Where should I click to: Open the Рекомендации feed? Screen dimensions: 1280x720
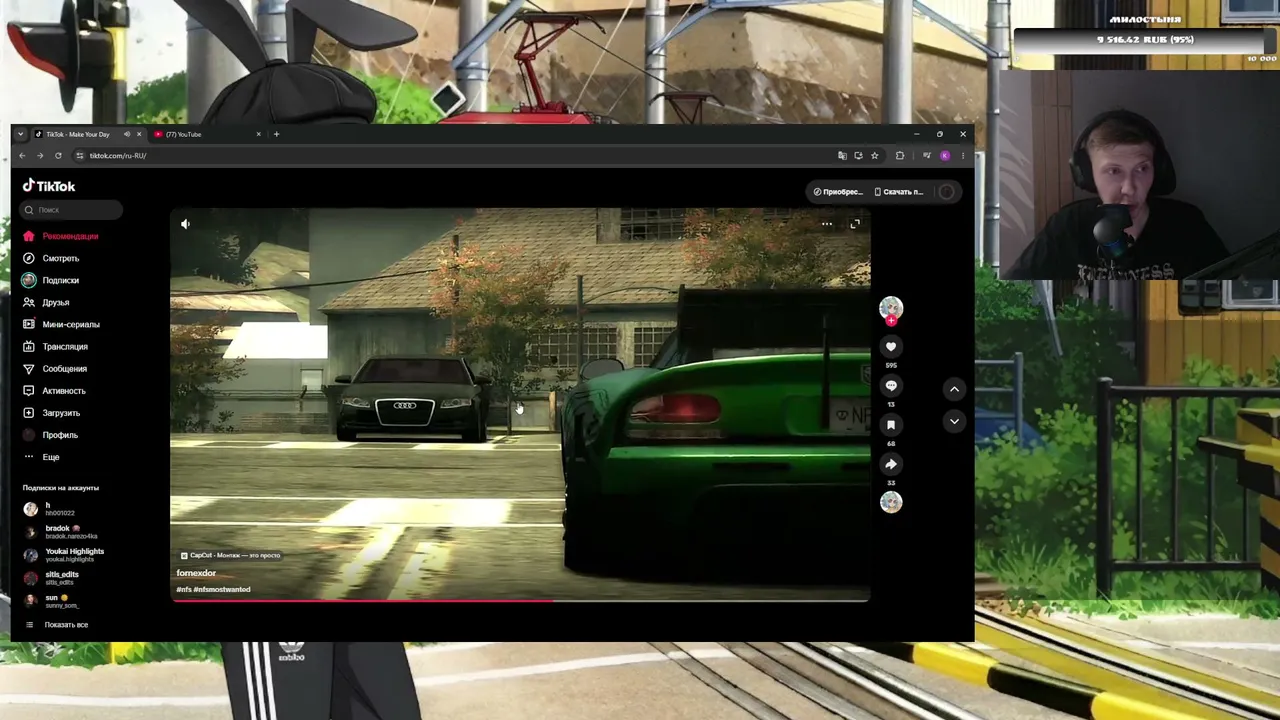click(70, 236)
